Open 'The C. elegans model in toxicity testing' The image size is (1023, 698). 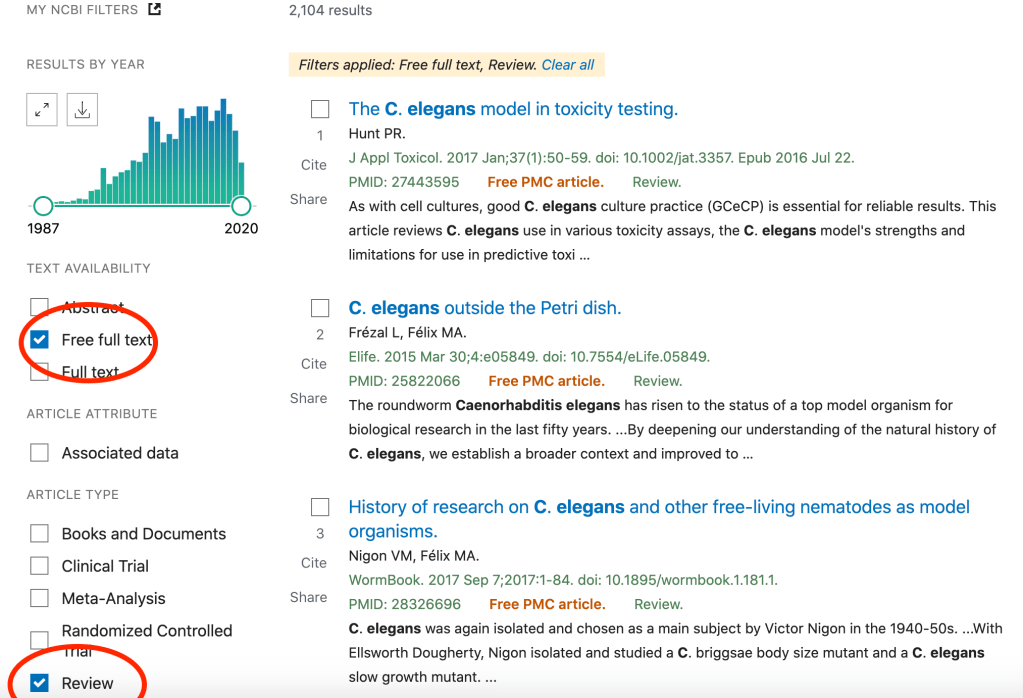click(x=513, y=109)
